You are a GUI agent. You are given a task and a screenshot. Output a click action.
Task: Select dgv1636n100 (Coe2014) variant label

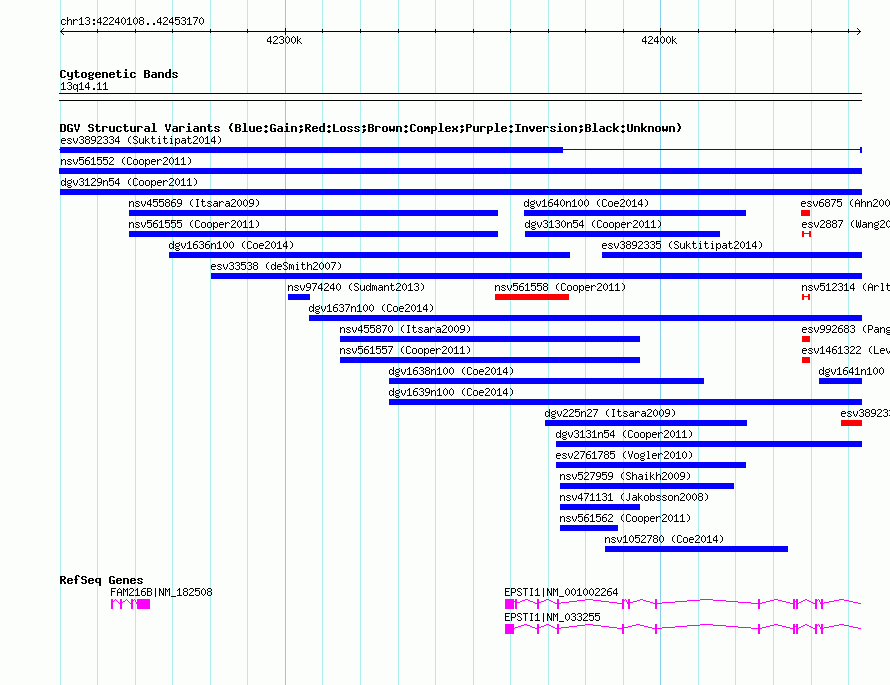231,245
